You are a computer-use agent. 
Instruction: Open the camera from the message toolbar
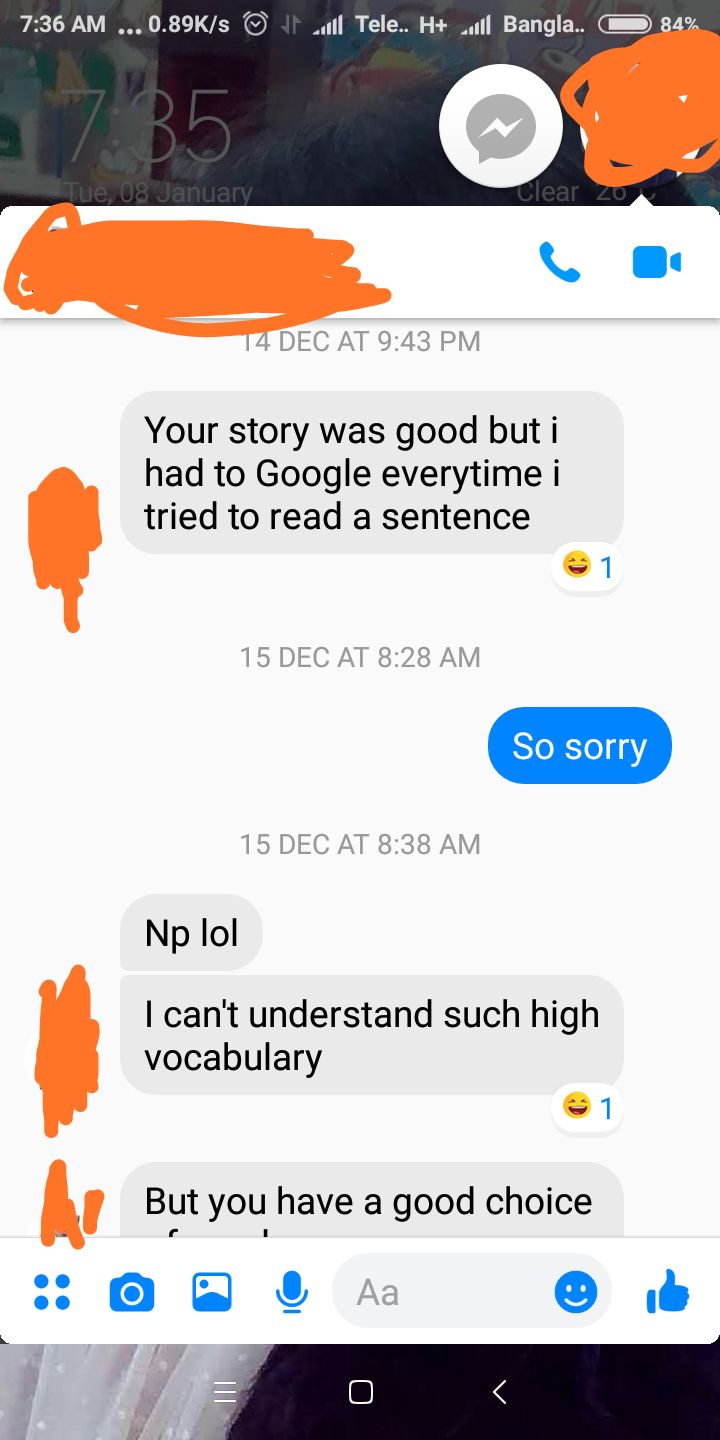pos(131,1293)
